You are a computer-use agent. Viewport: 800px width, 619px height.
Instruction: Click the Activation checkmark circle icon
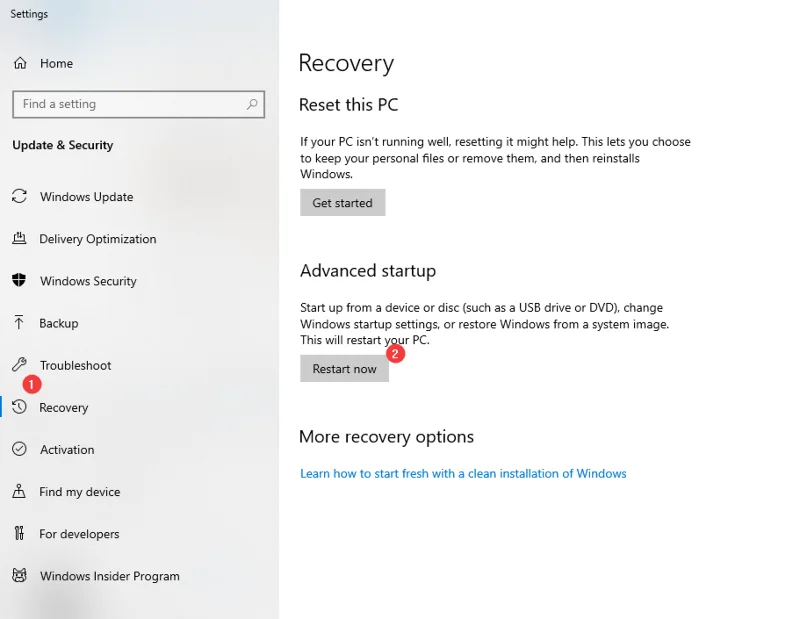(x=19, y=449)
